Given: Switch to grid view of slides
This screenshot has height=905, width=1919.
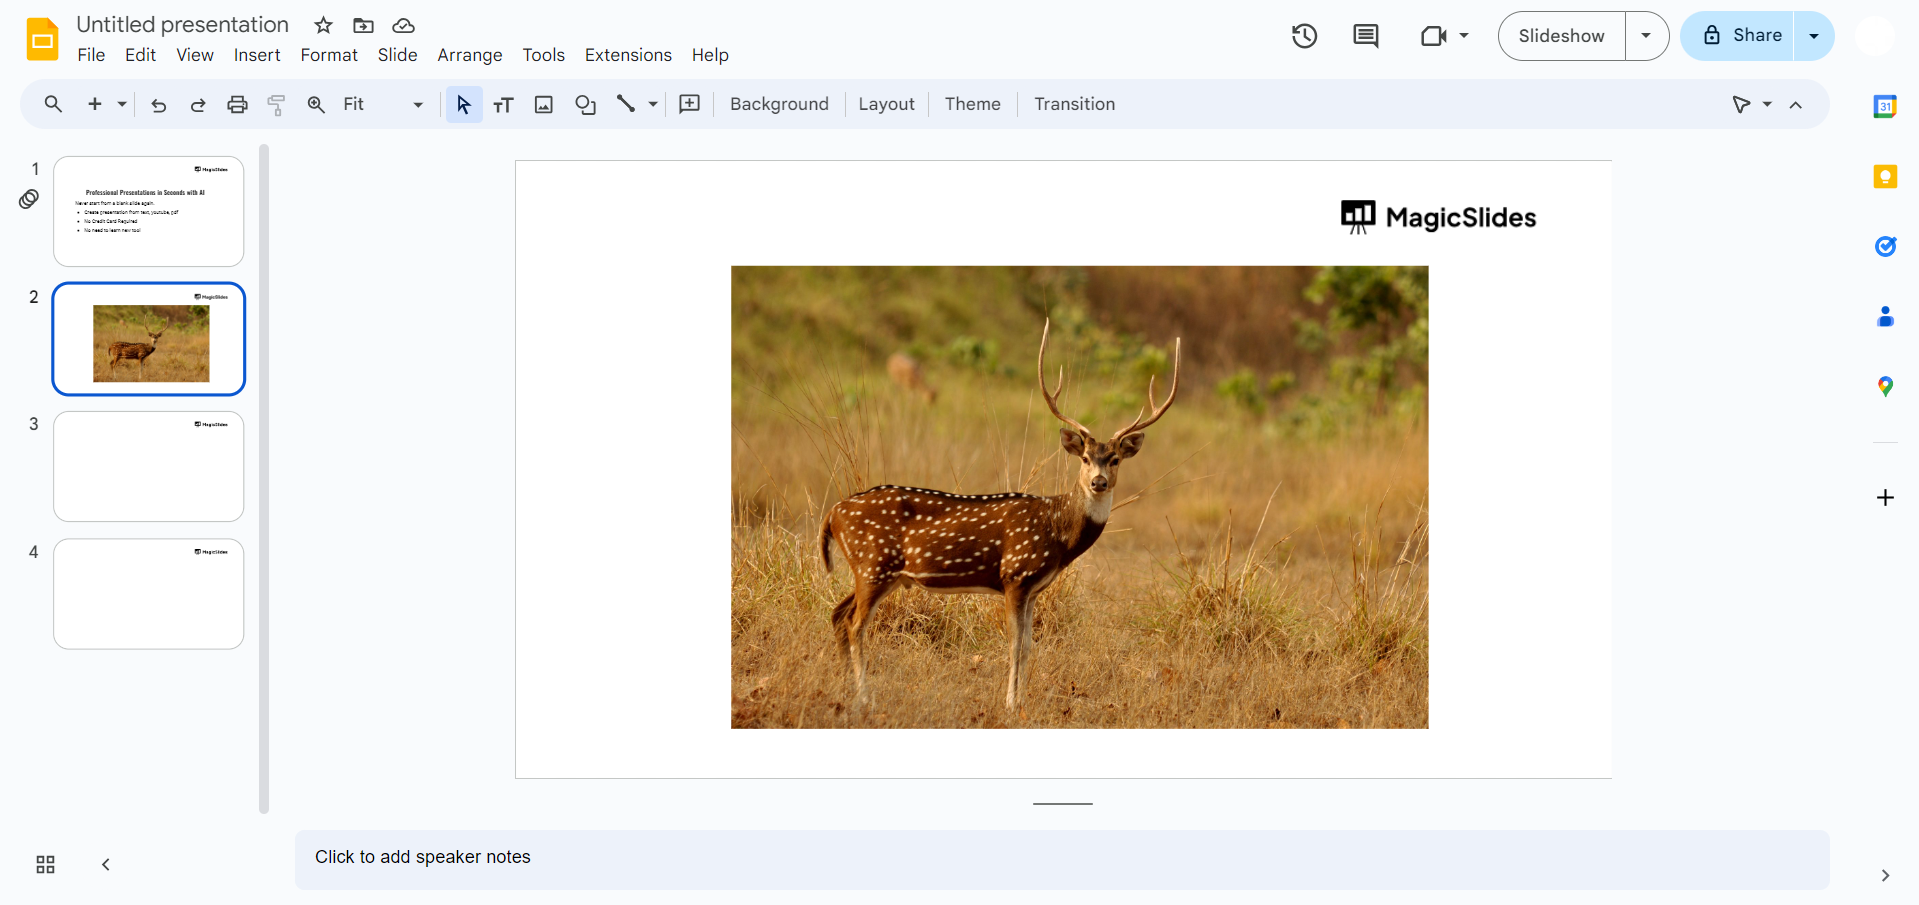Looking at the screenshot, I should pyautogui.click(x=44, y=864).
